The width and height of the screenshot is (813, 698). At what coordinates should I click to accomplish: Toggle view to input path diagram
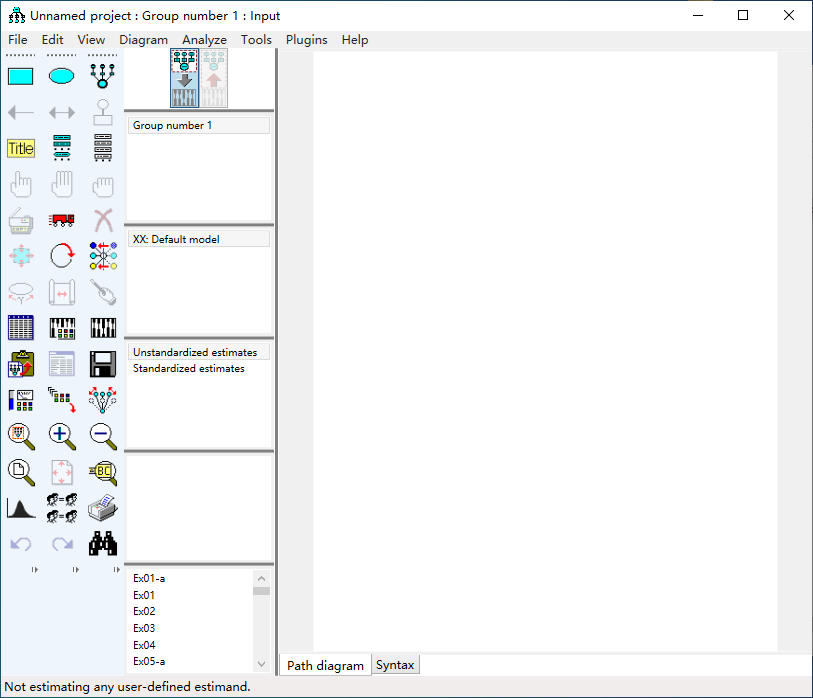184,78
